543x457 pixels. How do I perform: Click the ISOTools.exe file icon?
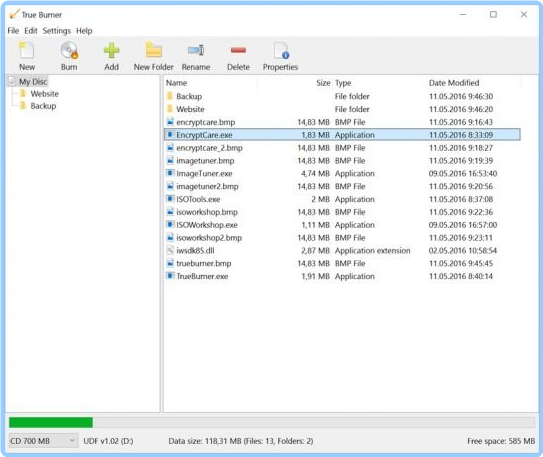170,199
